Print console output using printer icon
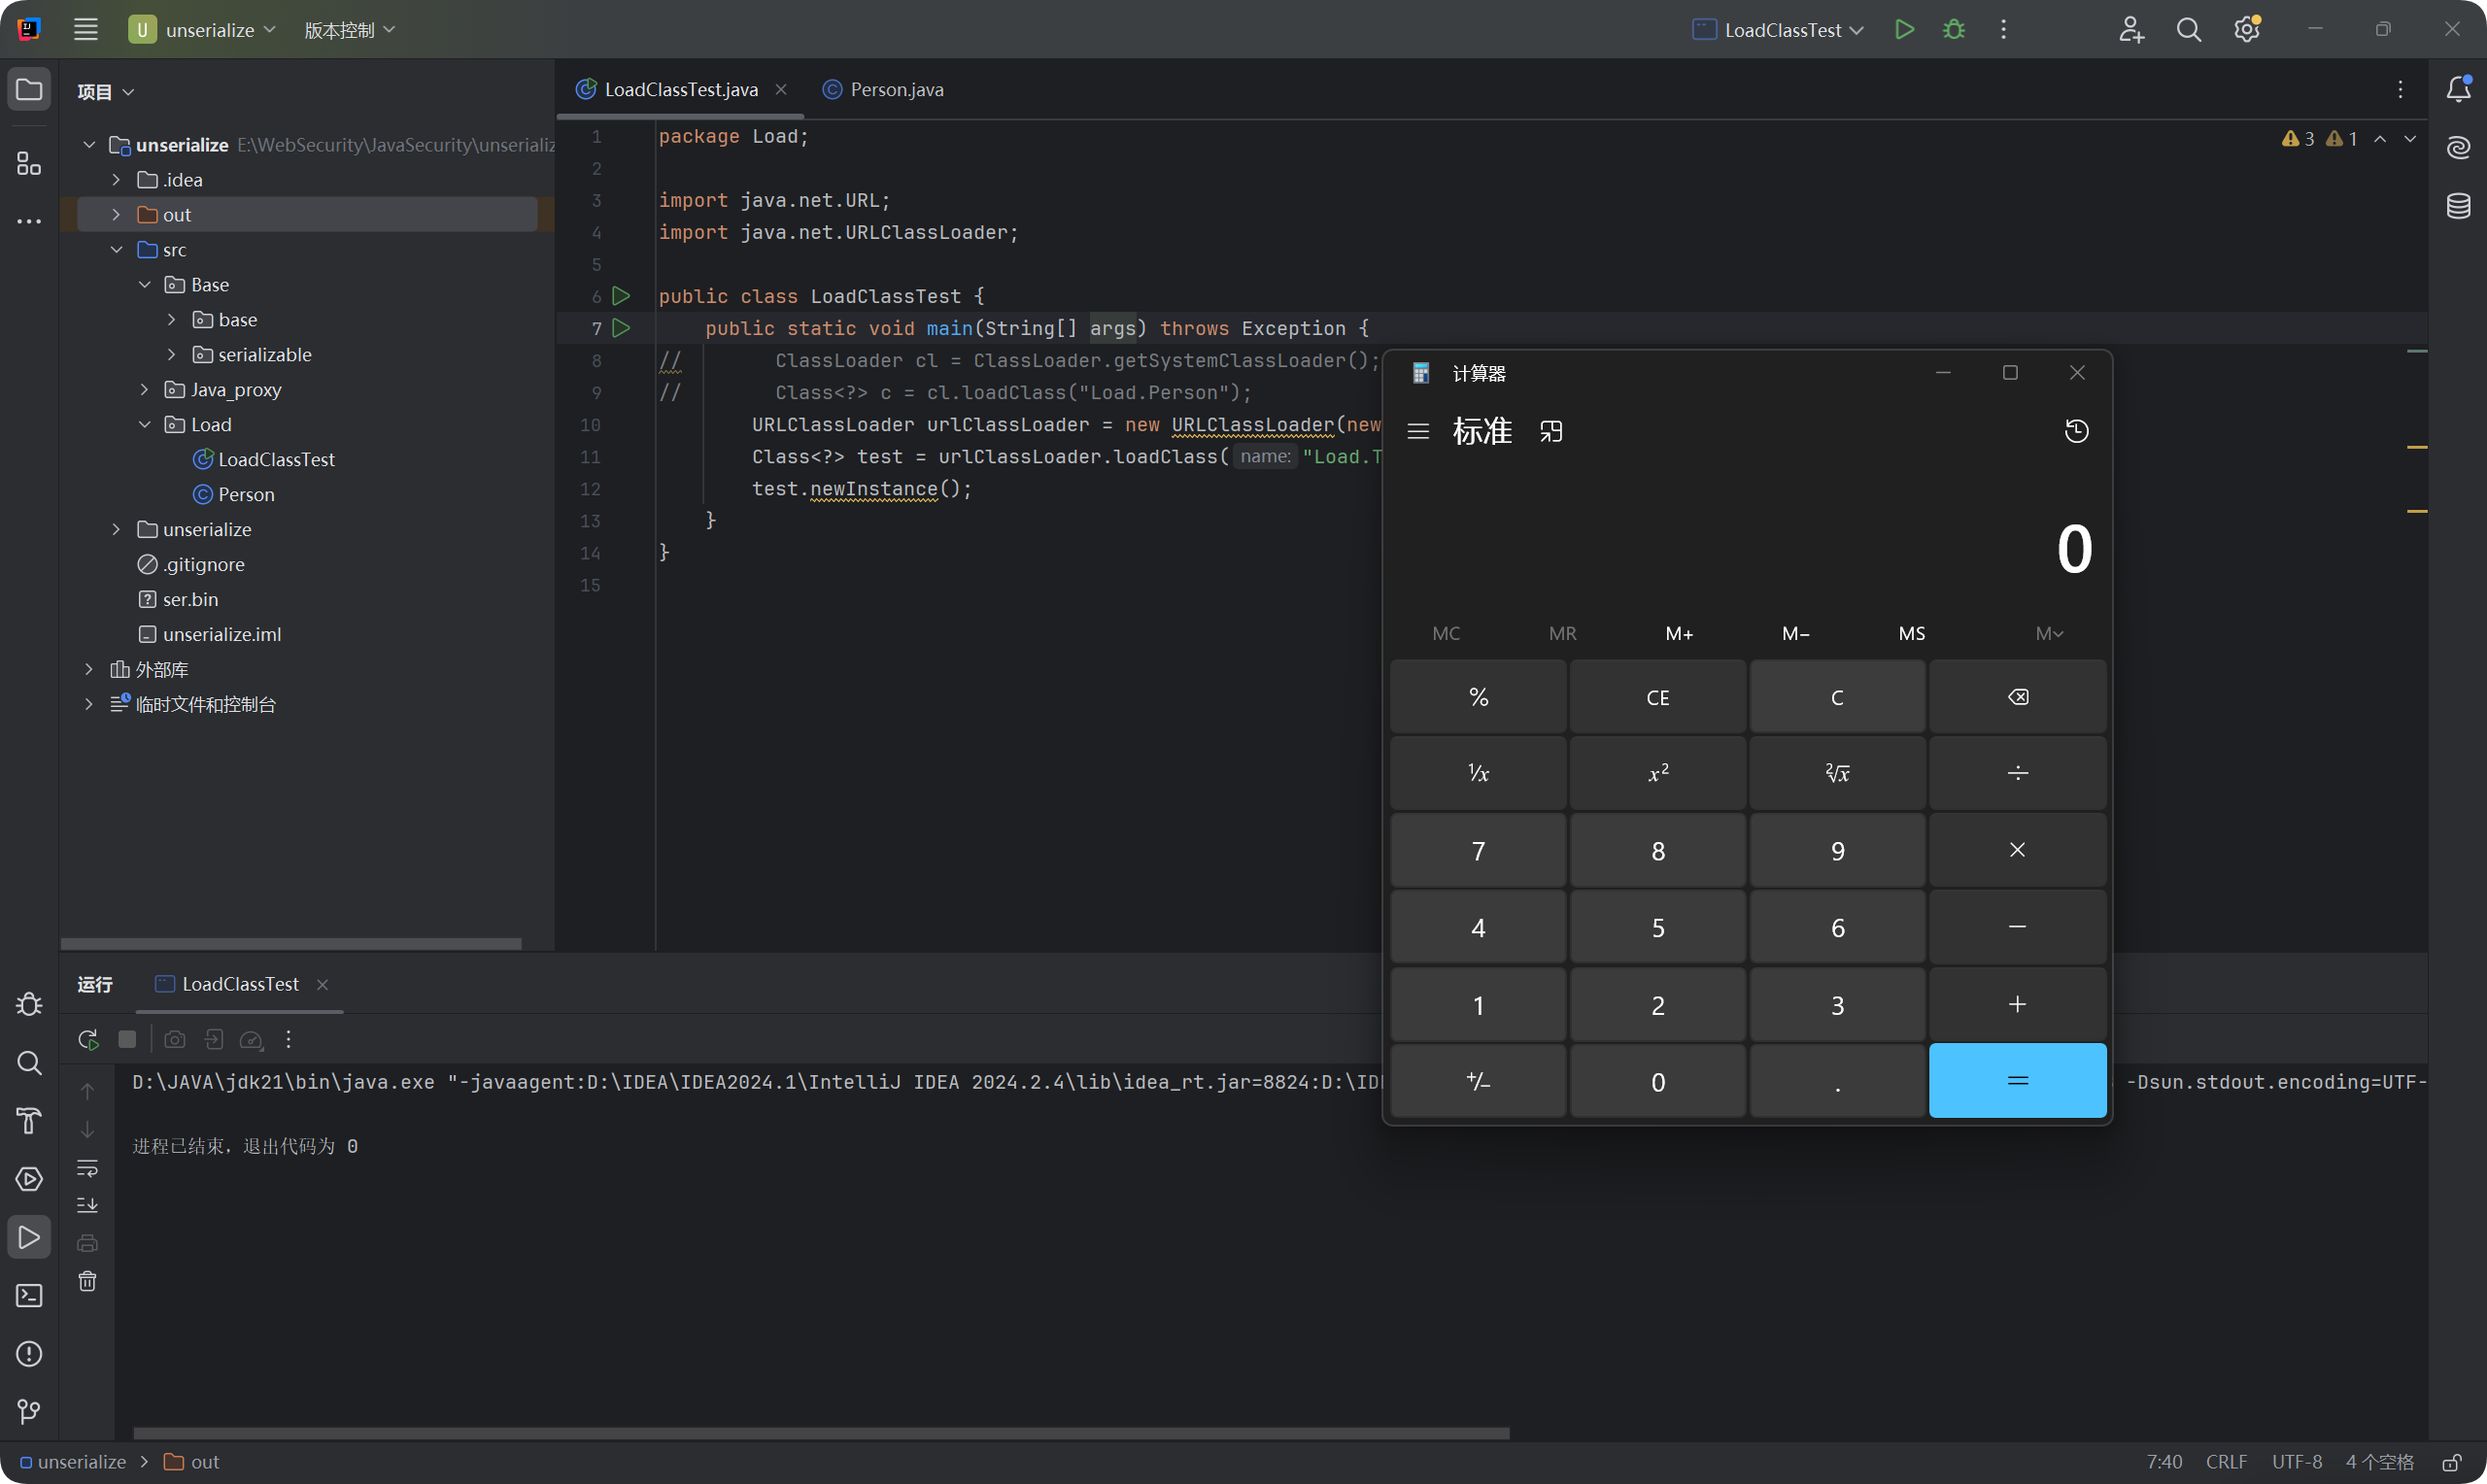Screen dimensions: 2487x1484 click(88, 1243)
